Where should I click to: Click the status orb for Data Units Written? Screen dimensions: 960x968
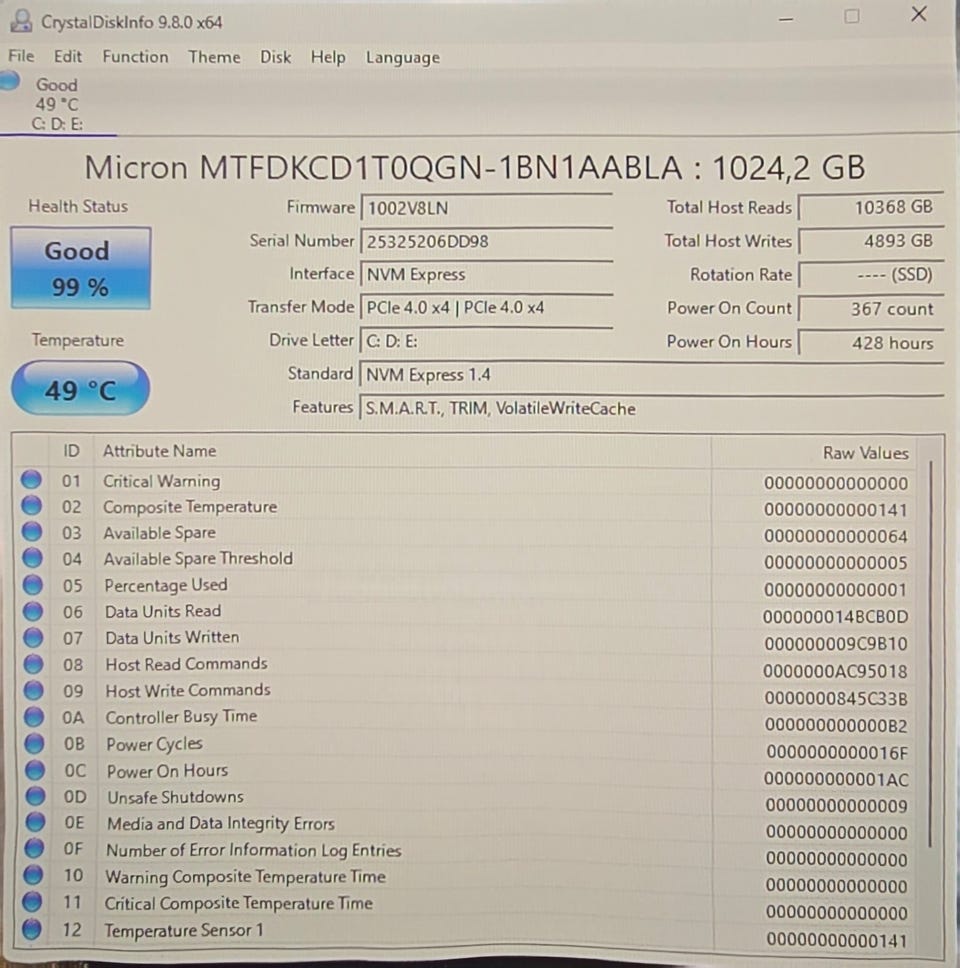point(33,637)
